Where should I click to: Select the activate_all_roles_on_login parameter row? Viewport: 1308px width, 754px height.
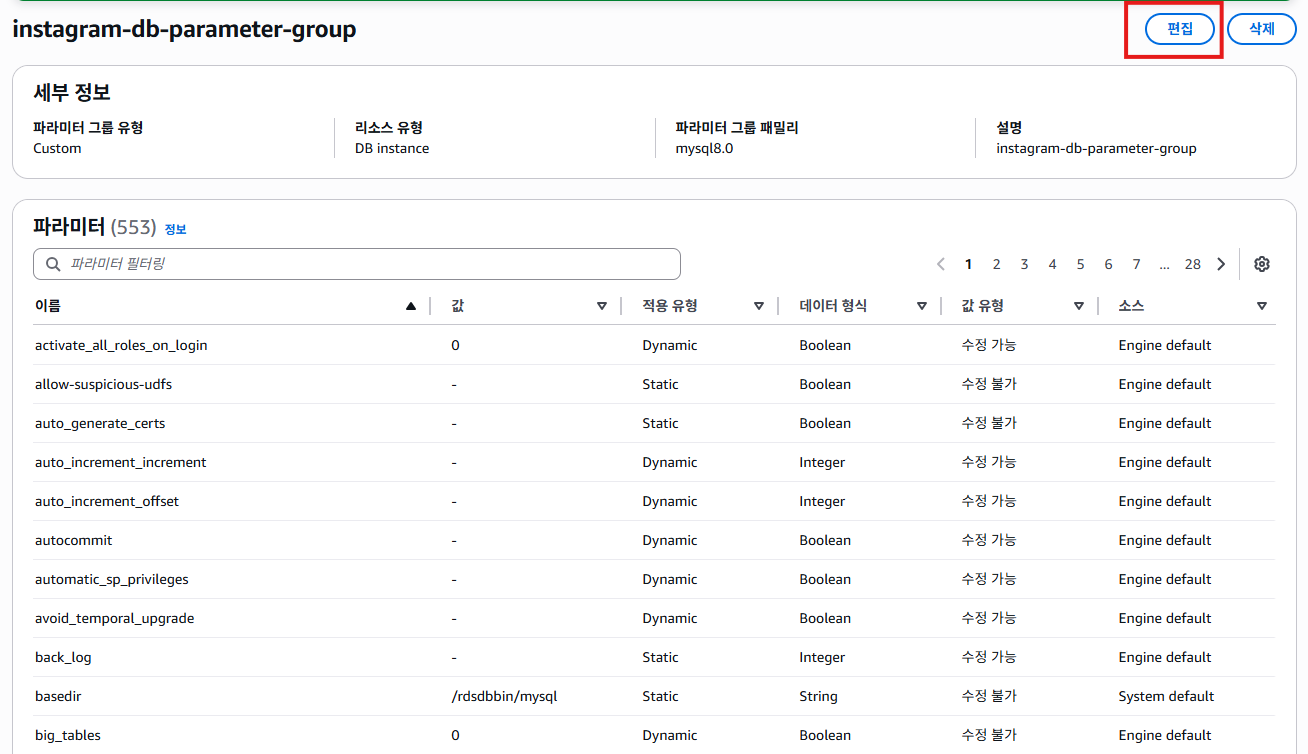coord(121,345)
